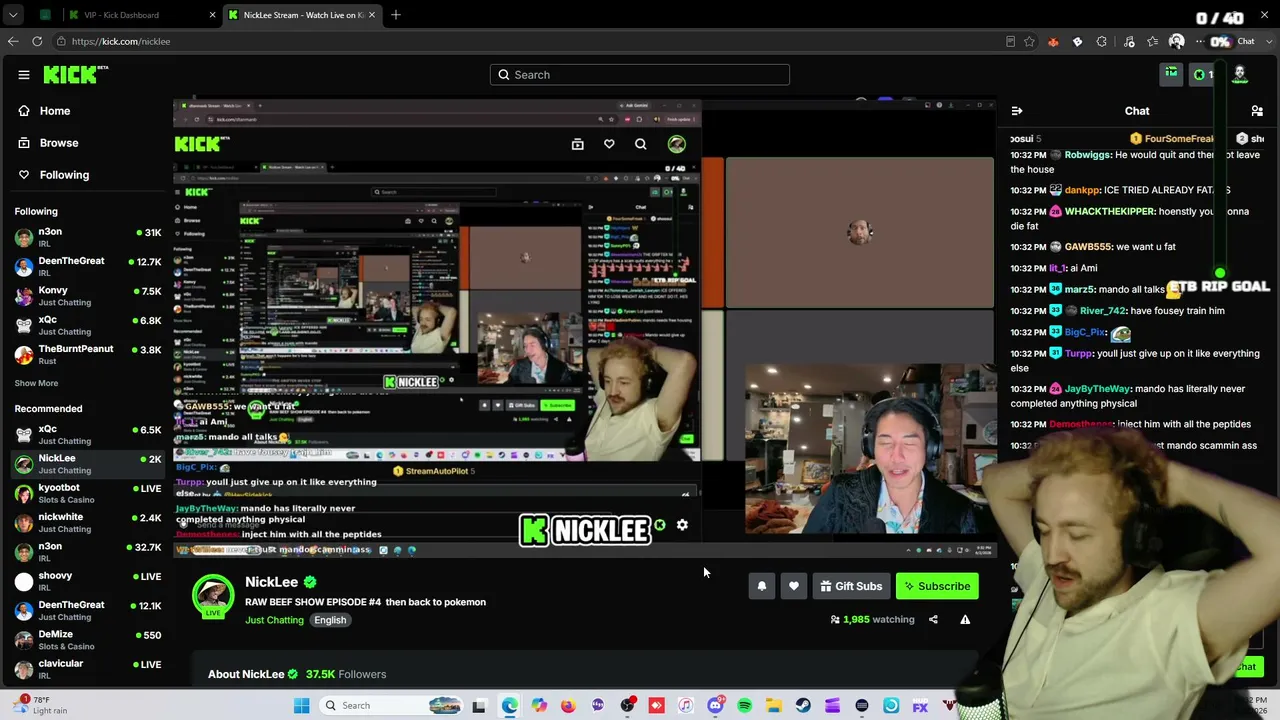The image size is (1280, 720).
Task: Refresh the Kick page
Action: (x=37, y=42)
